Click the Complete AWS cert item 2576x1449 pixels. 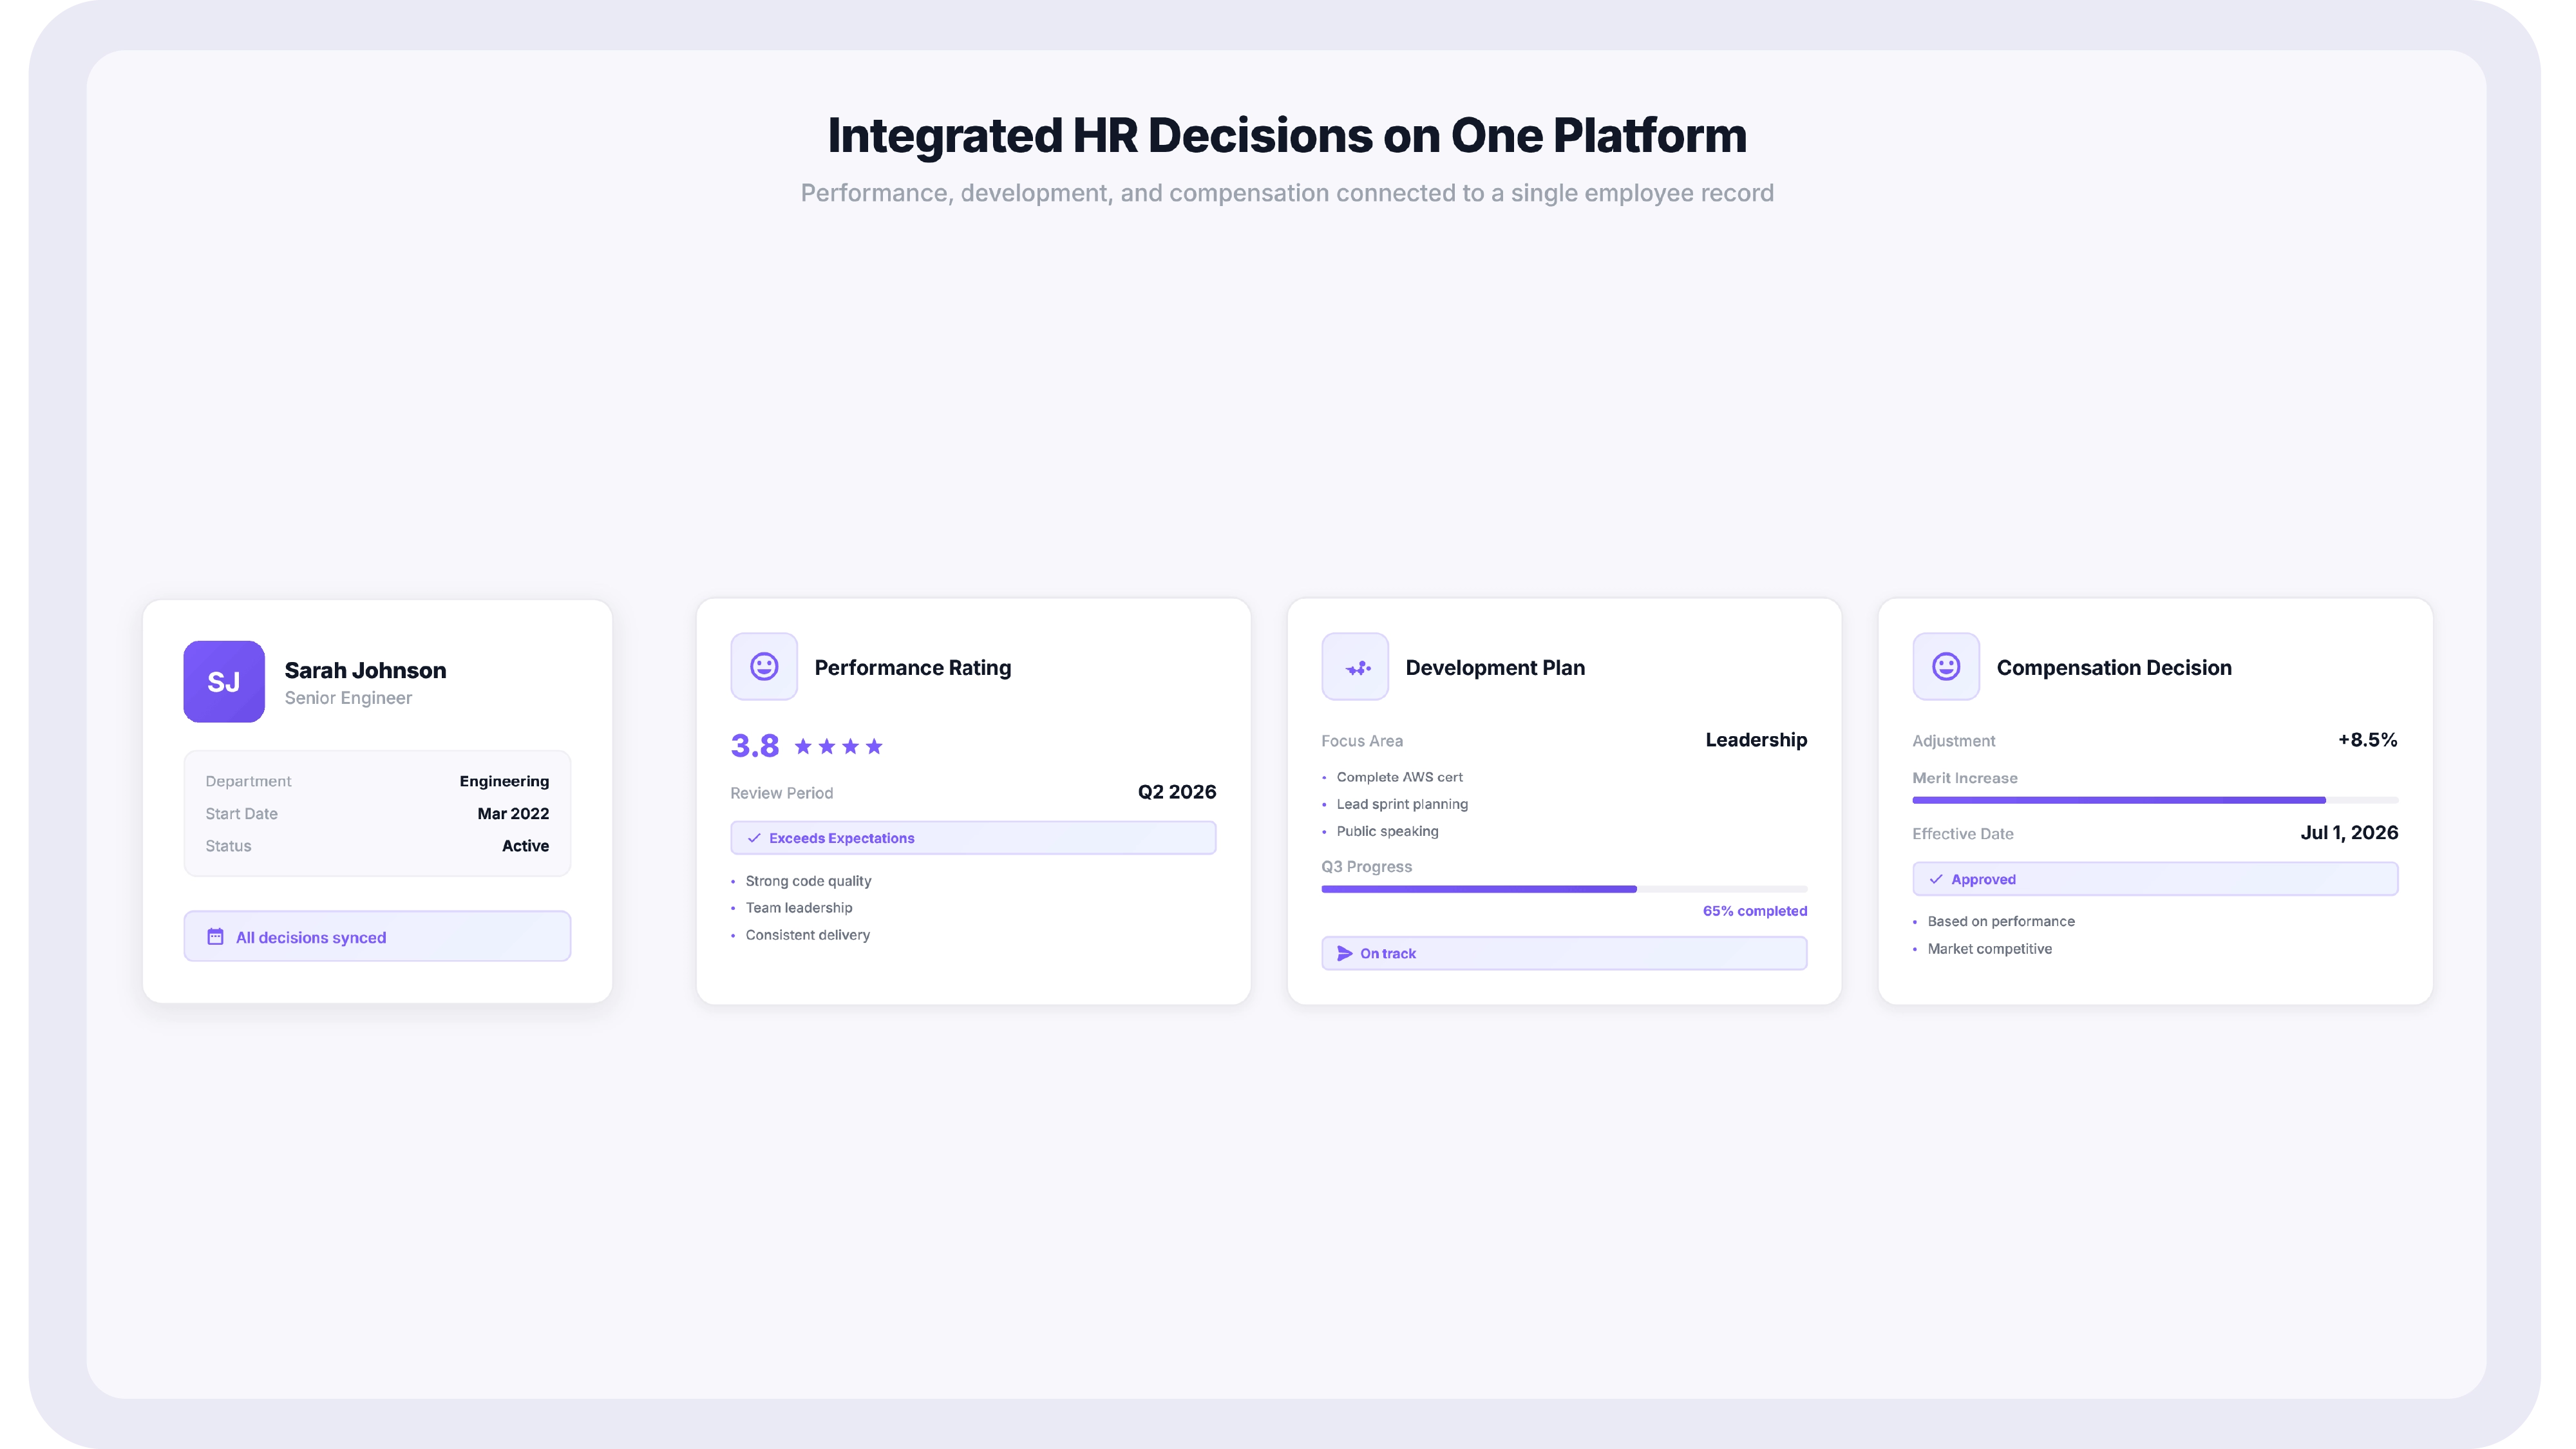1399,777
